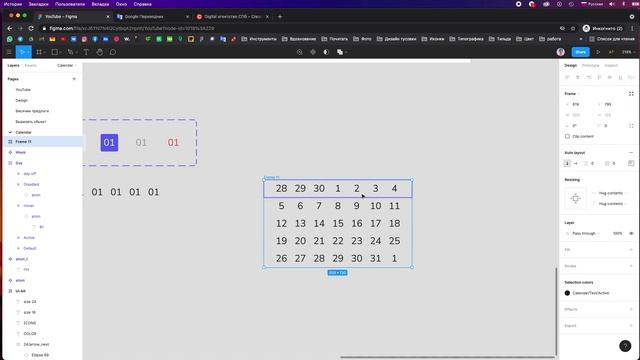Expand the boolean operations dropdown arrow
Screen dimensions: 640x360
[346, 53]
